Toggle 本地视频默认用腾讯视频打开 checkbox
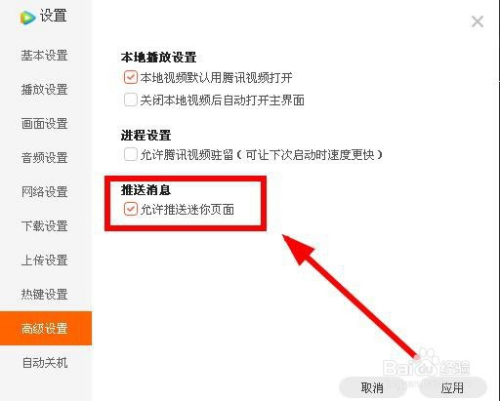Image resolution: width=500 pixels, height=401 pixels. 130,77
